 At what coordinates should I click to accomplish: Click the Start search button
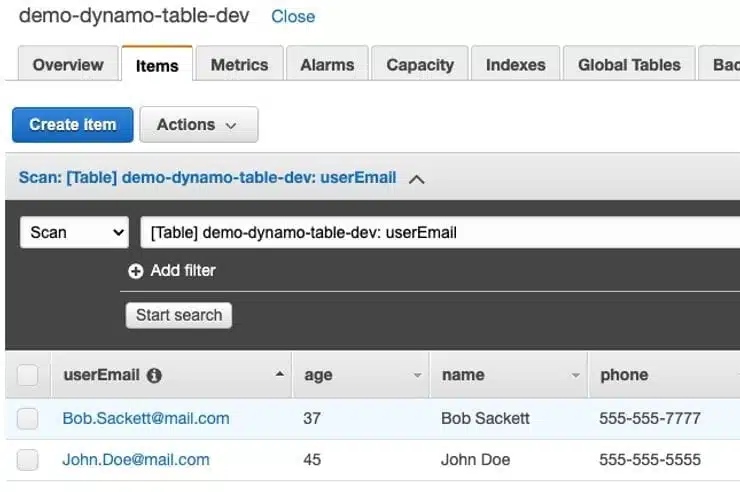(x=179, y=315)
